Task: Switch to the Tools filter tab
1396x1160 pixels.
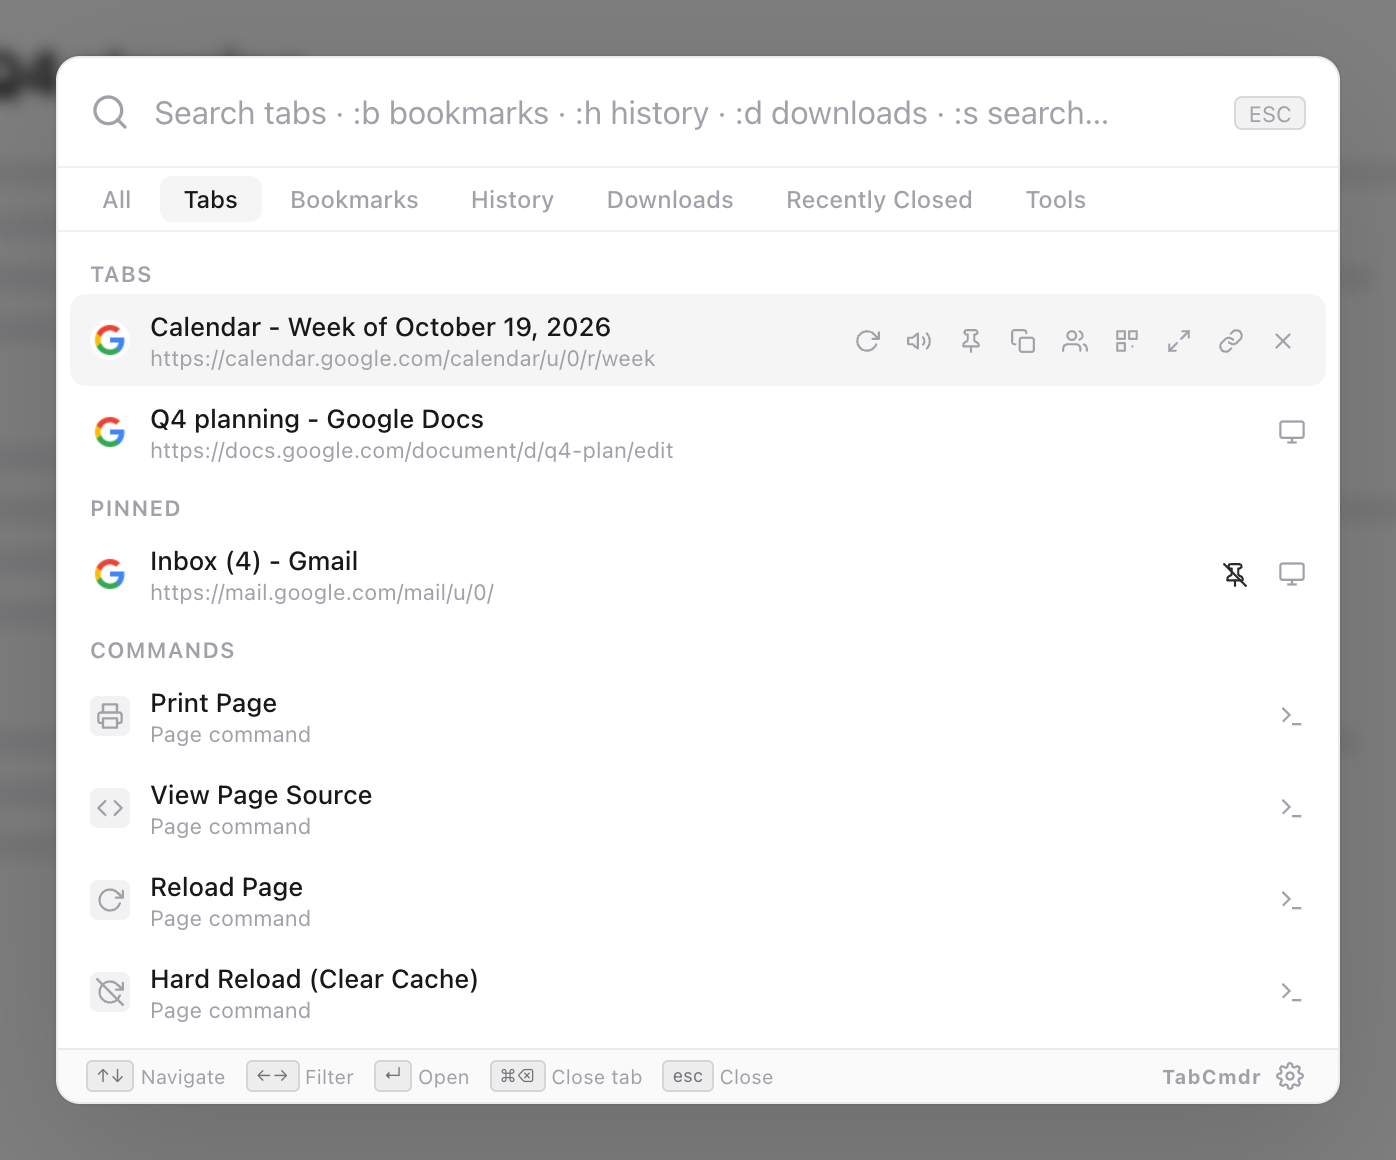Action: point(1055,200)
